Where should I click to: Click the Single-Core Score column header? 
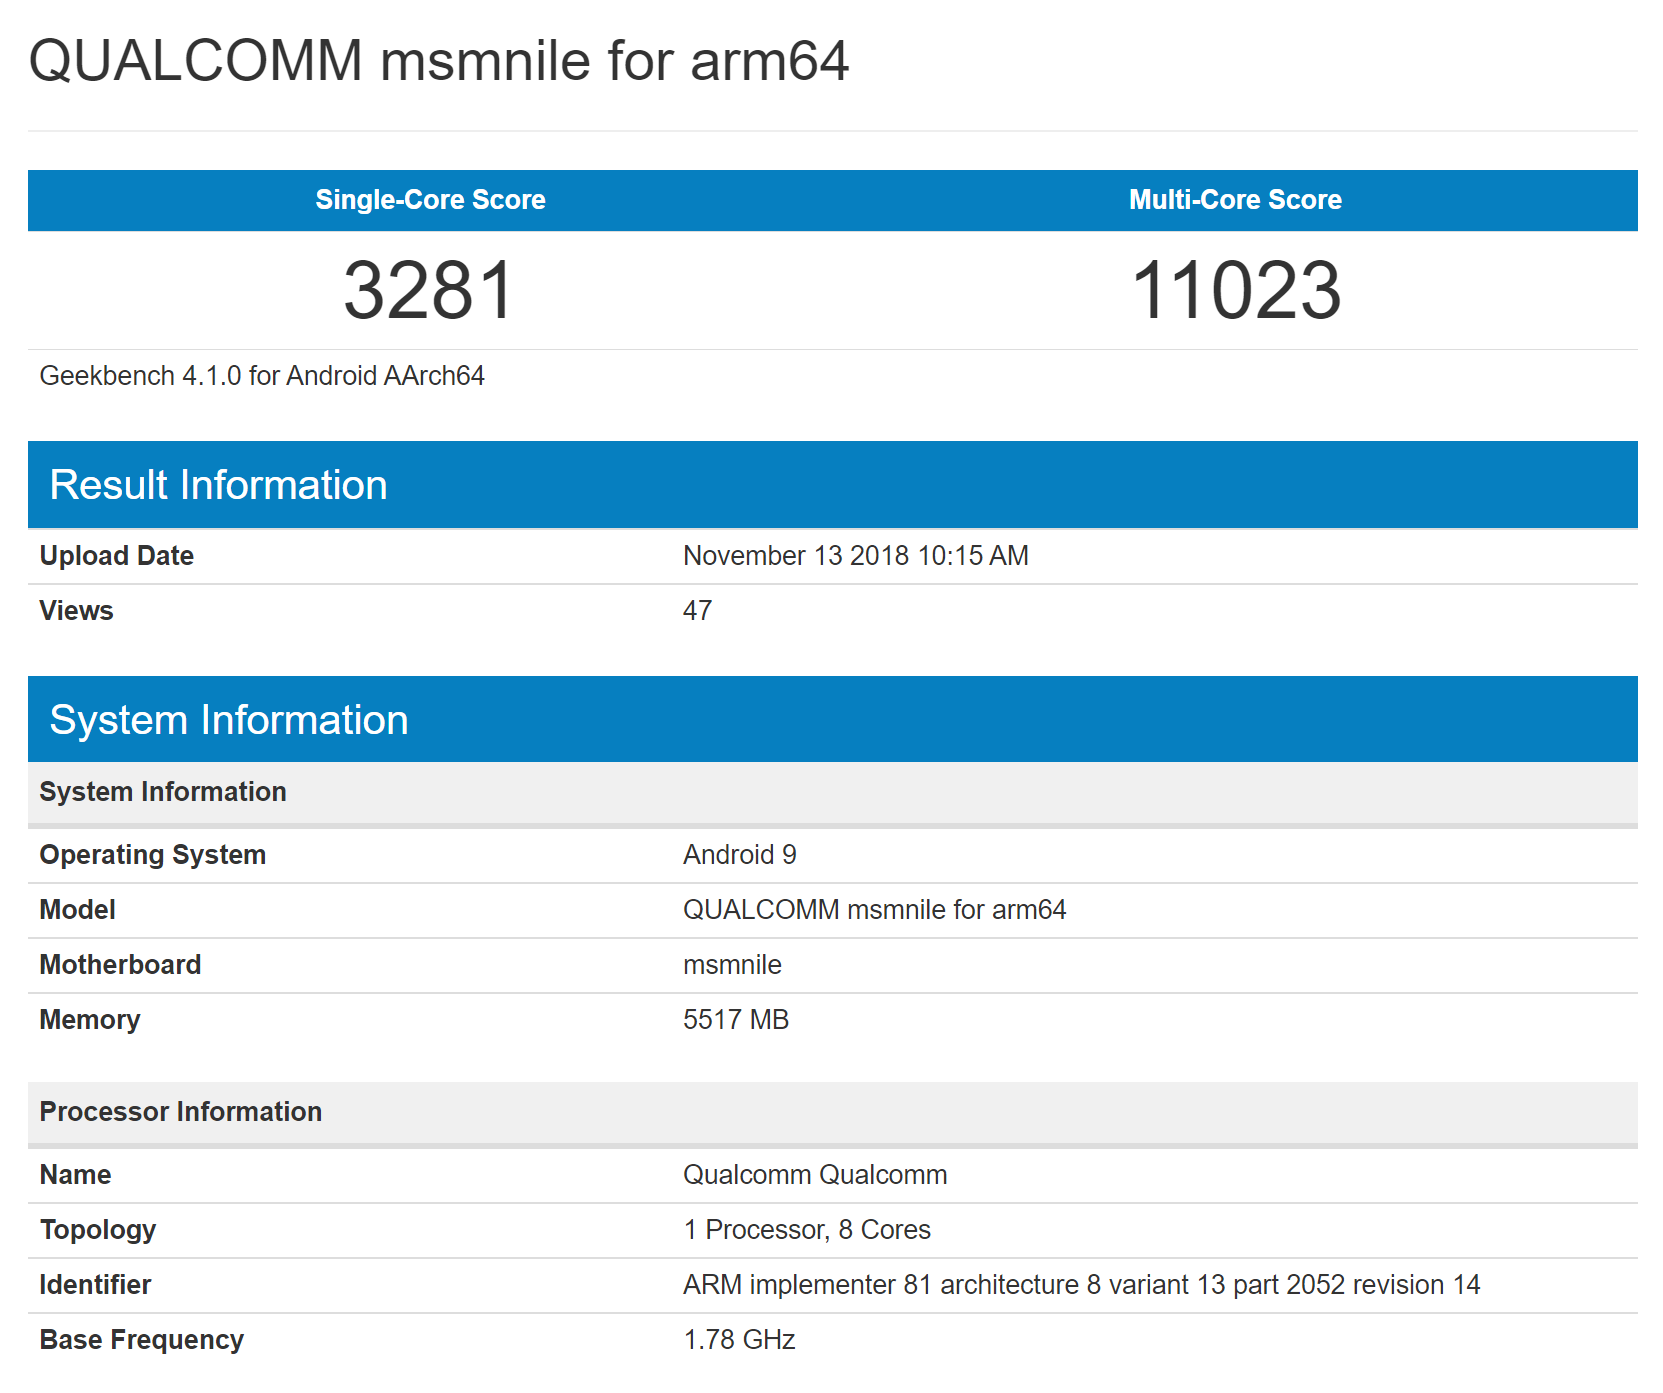click(430, 200)
